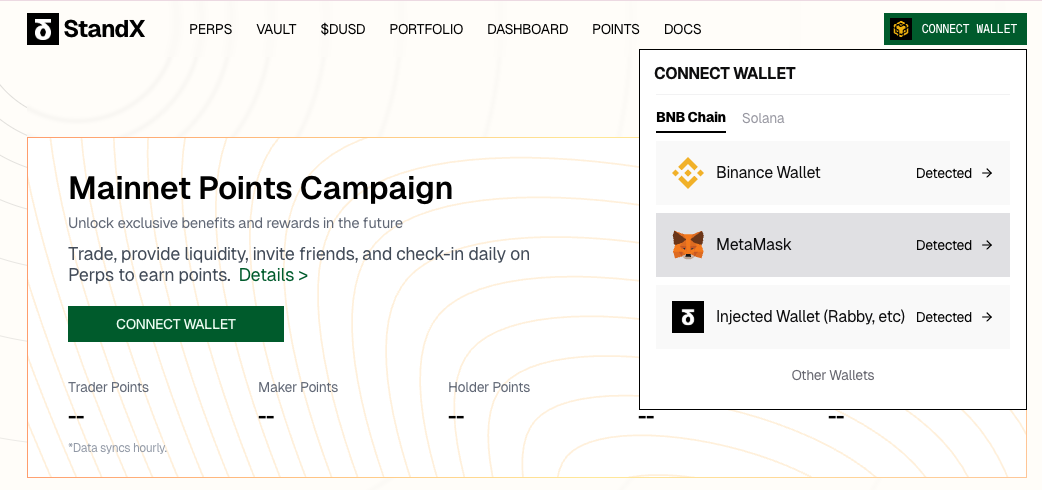Click the MetaMask fox icon
The height and width of the screenshot is (490, 1042).
[688, 245]
